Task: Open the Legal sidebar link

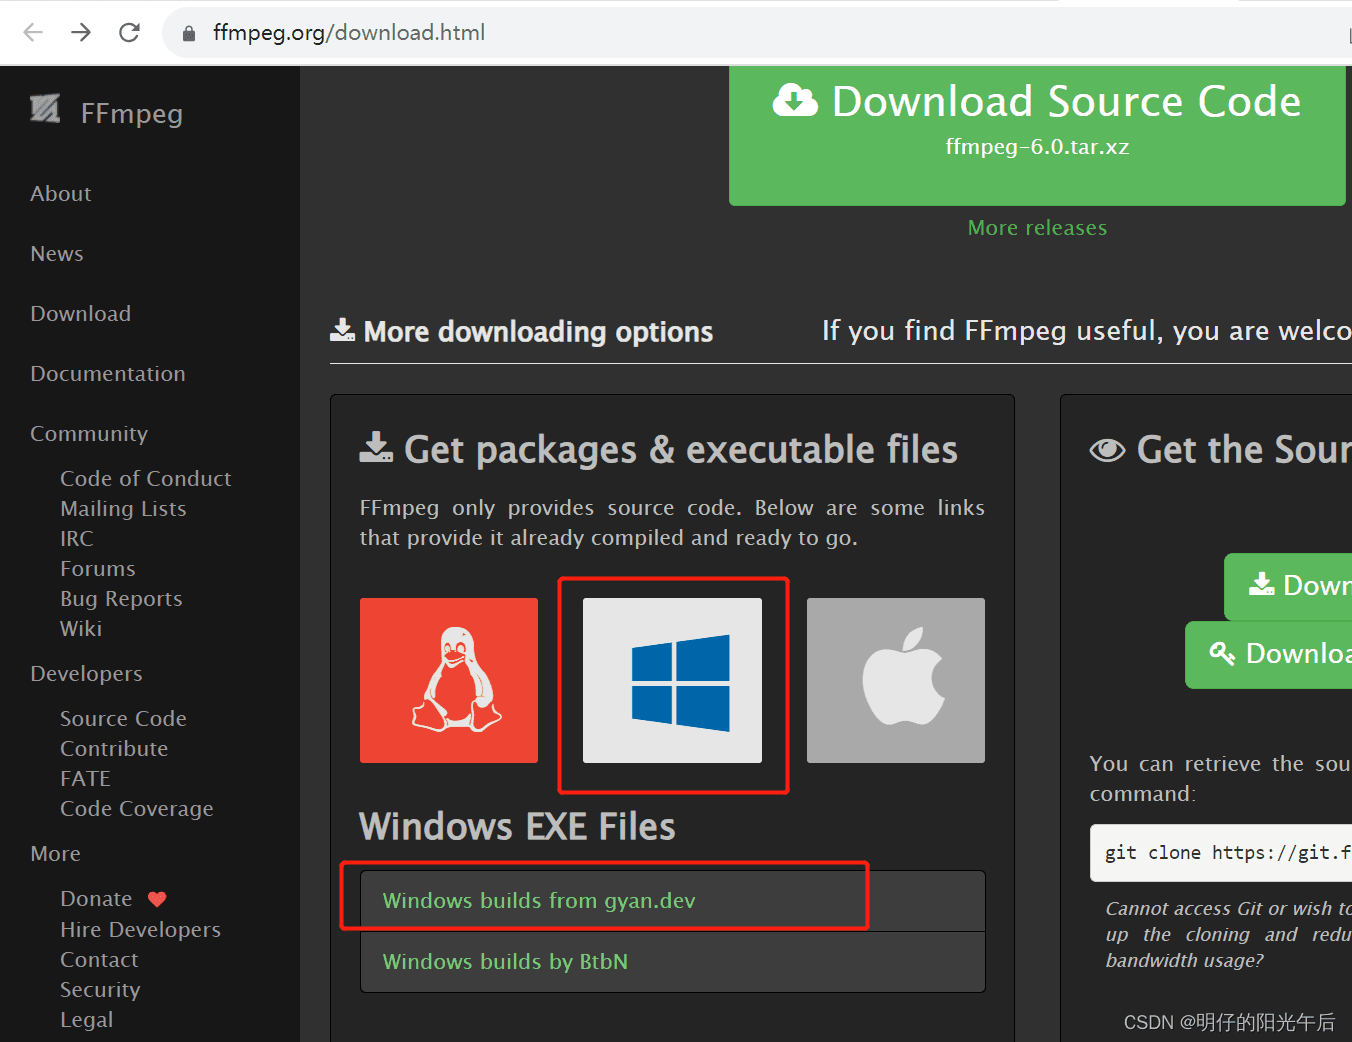Action: [x=86, y=1020]
